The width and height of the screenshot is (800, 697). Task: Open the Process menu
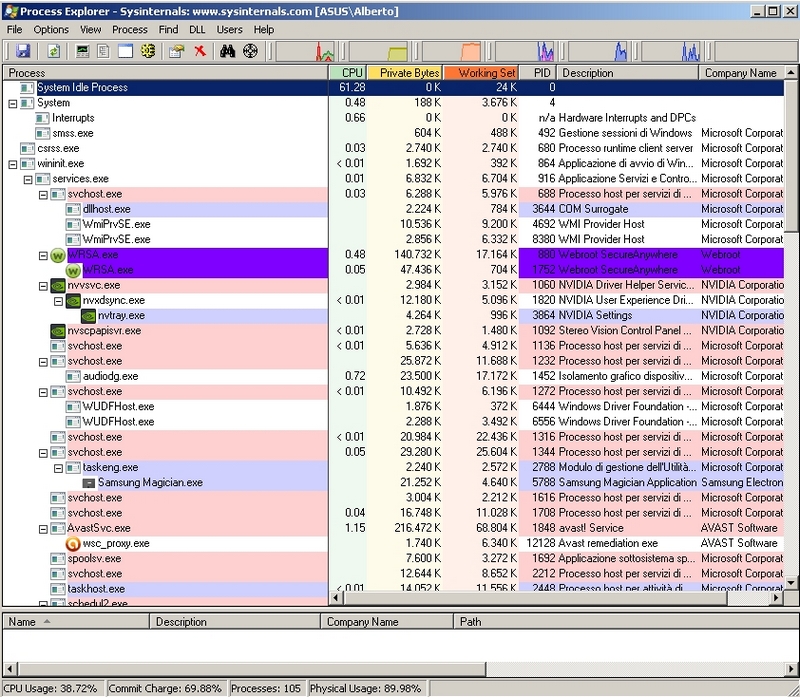click(x=130, y=30)
